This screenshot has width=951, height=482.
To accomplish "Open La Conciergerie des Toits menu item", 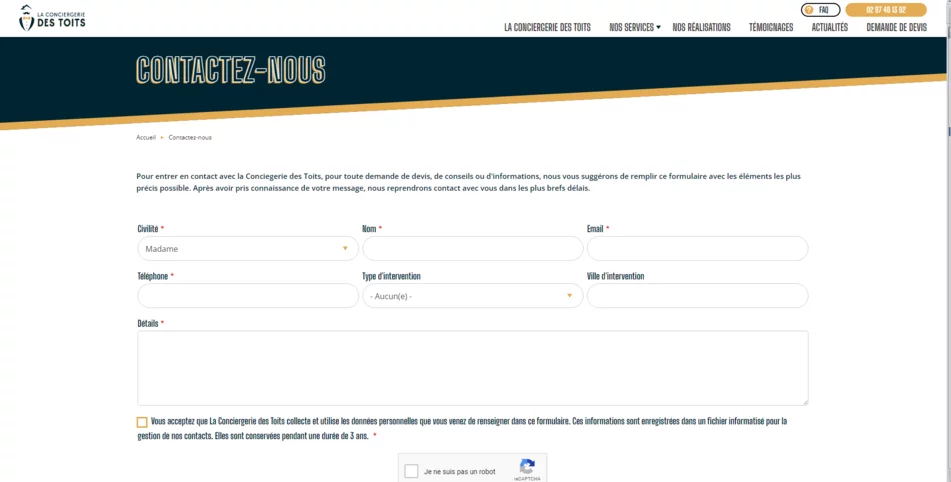I will [x=547, y=28].
